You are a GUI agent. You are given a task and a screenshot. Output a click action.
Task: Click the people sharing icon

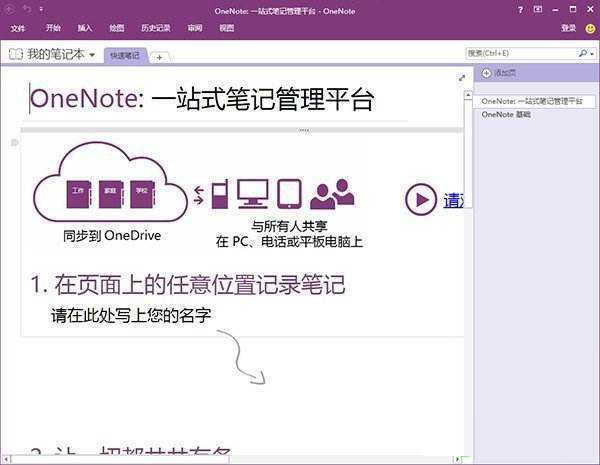333,194
